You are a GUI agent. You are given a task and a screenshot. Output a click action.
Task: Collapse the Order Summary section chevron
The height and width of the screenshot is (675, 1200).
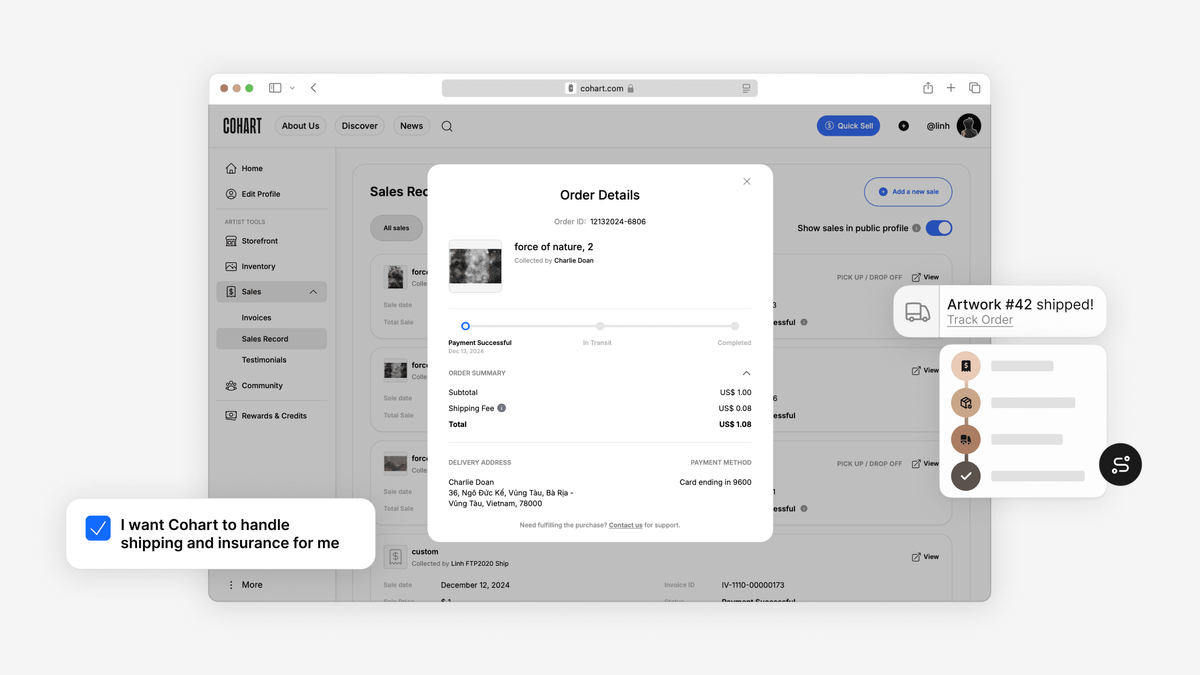pos(746,373)
